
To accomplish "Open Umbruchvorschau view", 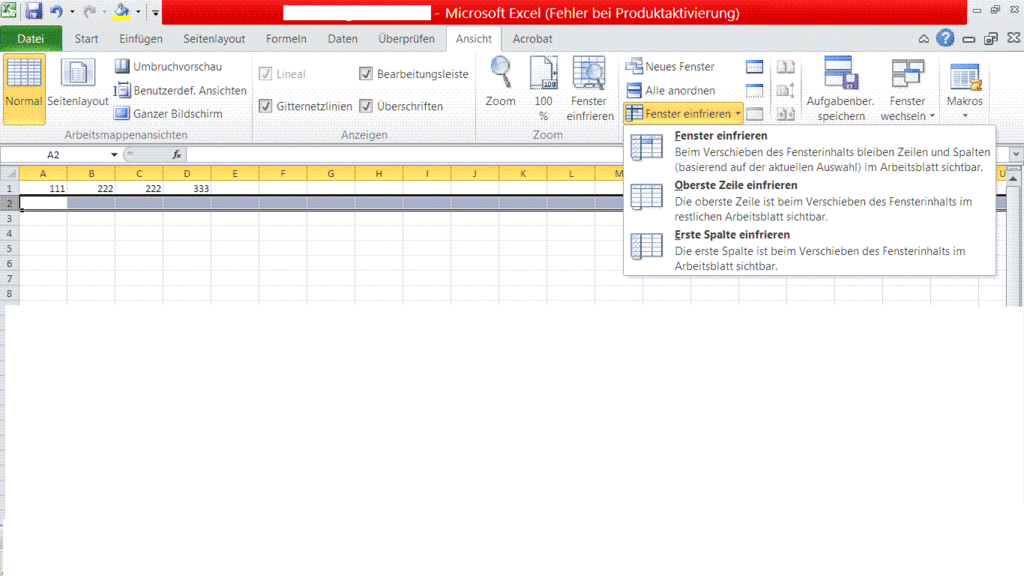I will click(168, 67).
